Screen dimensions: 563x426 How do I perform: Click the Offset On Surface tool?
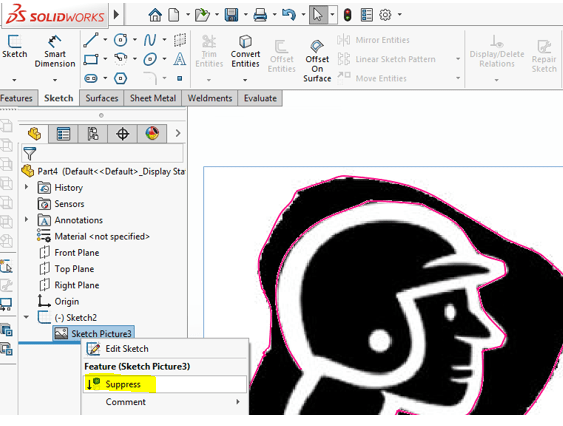(317, 61)
